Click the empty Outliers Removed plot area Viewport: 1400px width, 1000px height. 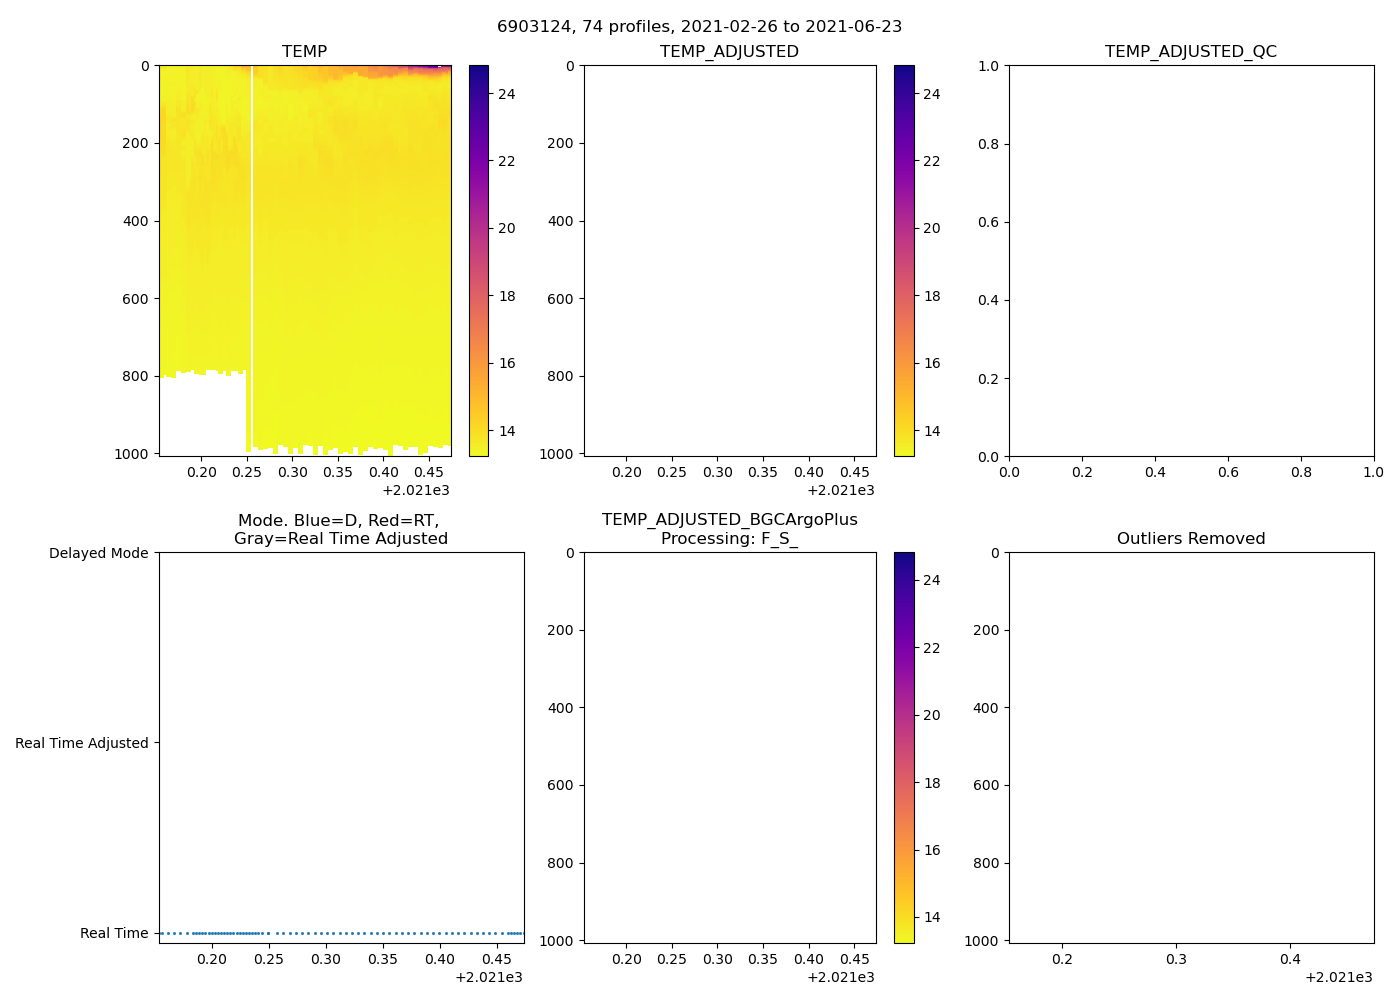(1190, 747)
